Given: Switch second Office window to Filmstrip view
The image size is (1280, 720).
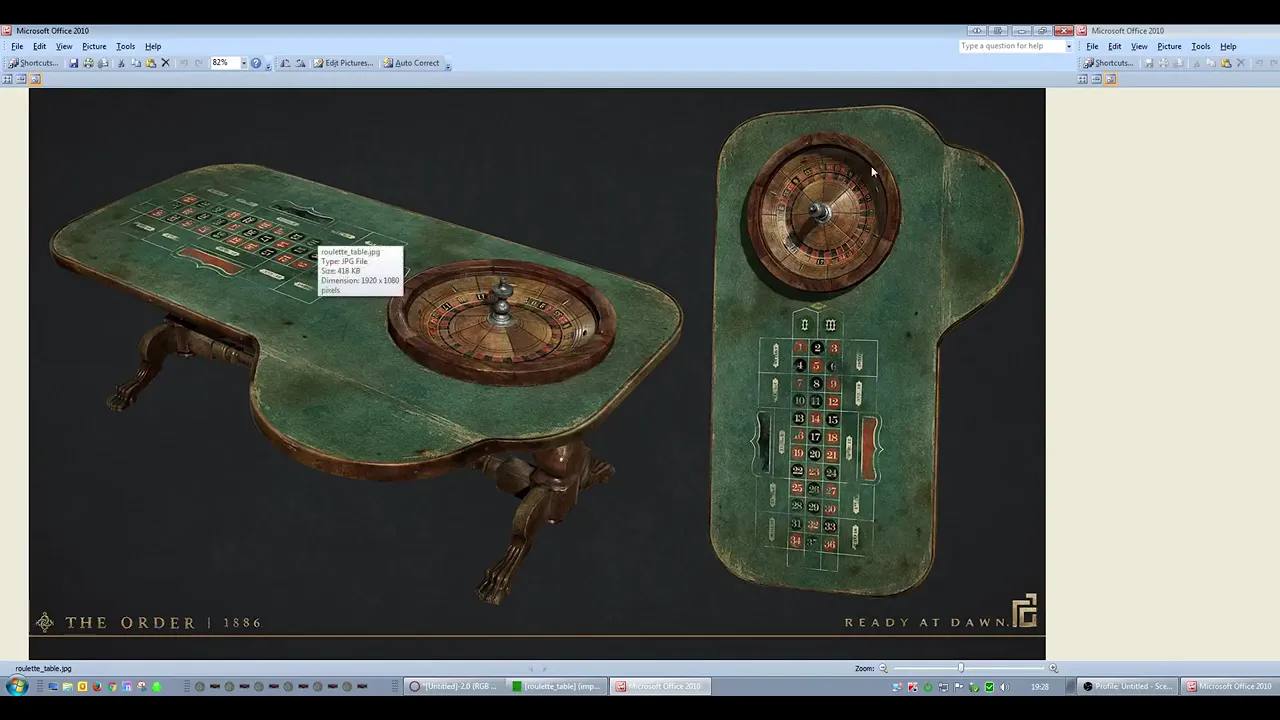Looking at the screenshot, I should click(1096, 79).
